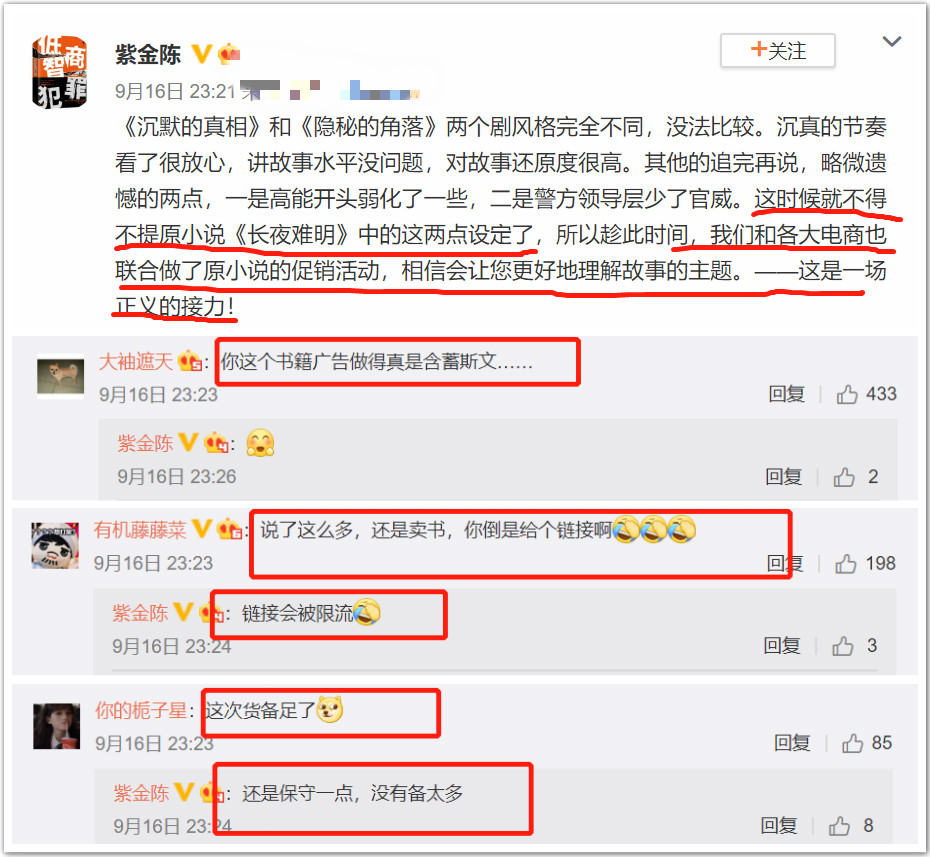
Task: Open 有机藤藤菜's profile via username
Action: click(x=140, y=530)
